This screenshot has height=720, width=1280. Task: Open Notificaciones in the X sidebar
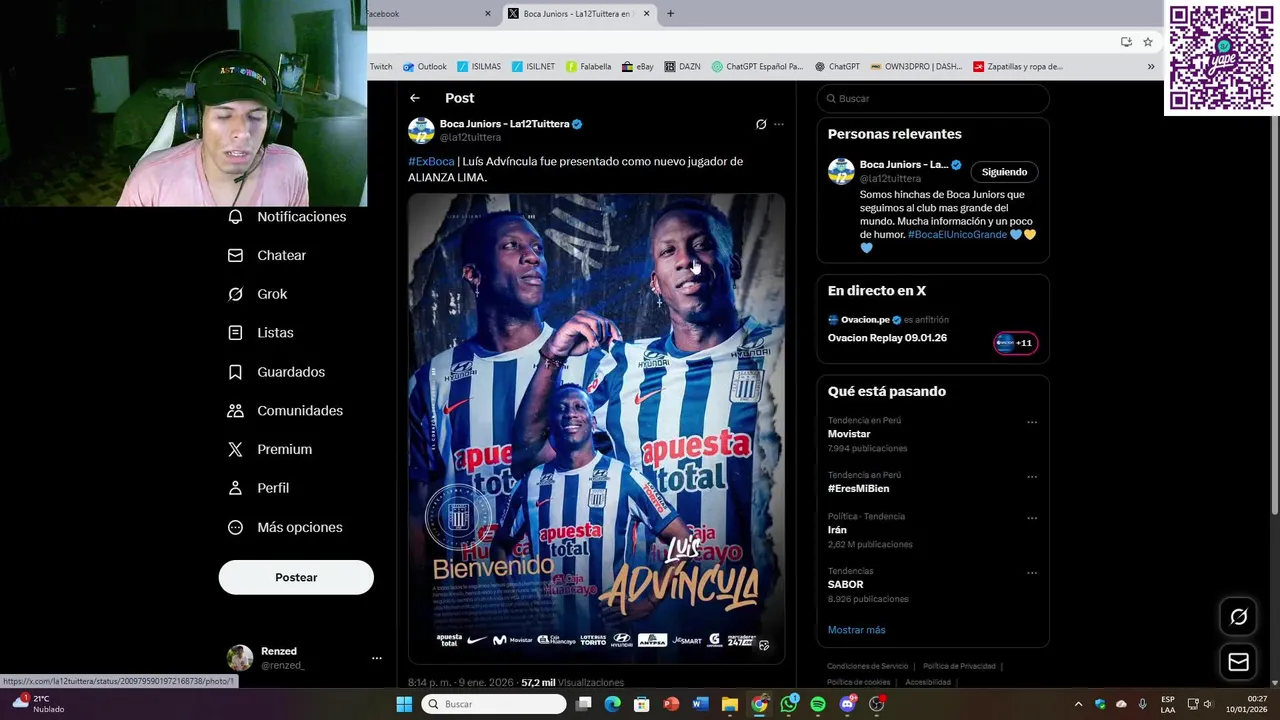tap(286, 217)
